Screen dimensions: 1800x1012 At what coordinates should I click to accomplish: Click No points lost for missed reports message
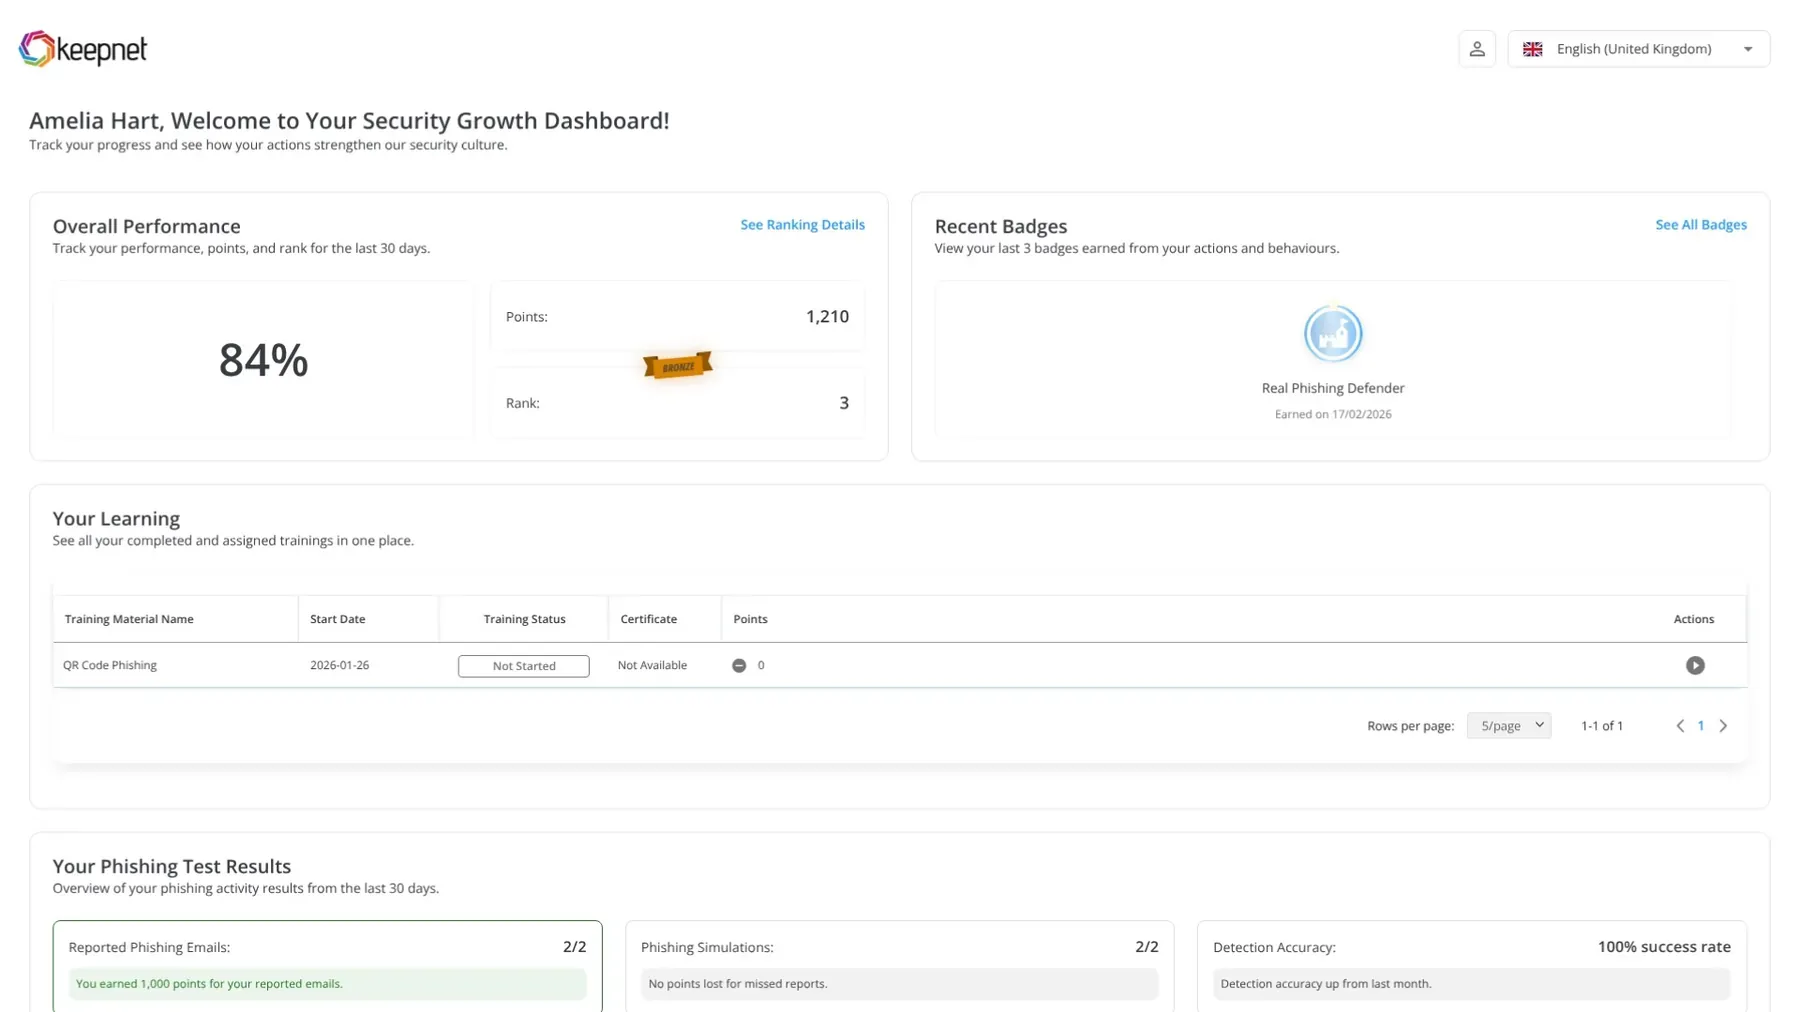click(x=899, y=984)
